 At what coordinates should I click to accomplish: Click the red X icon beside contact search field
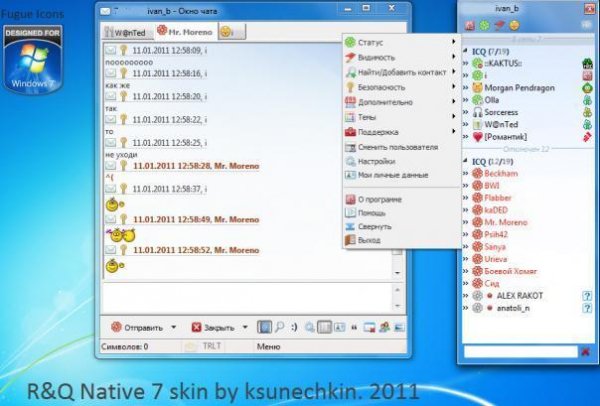585,351
